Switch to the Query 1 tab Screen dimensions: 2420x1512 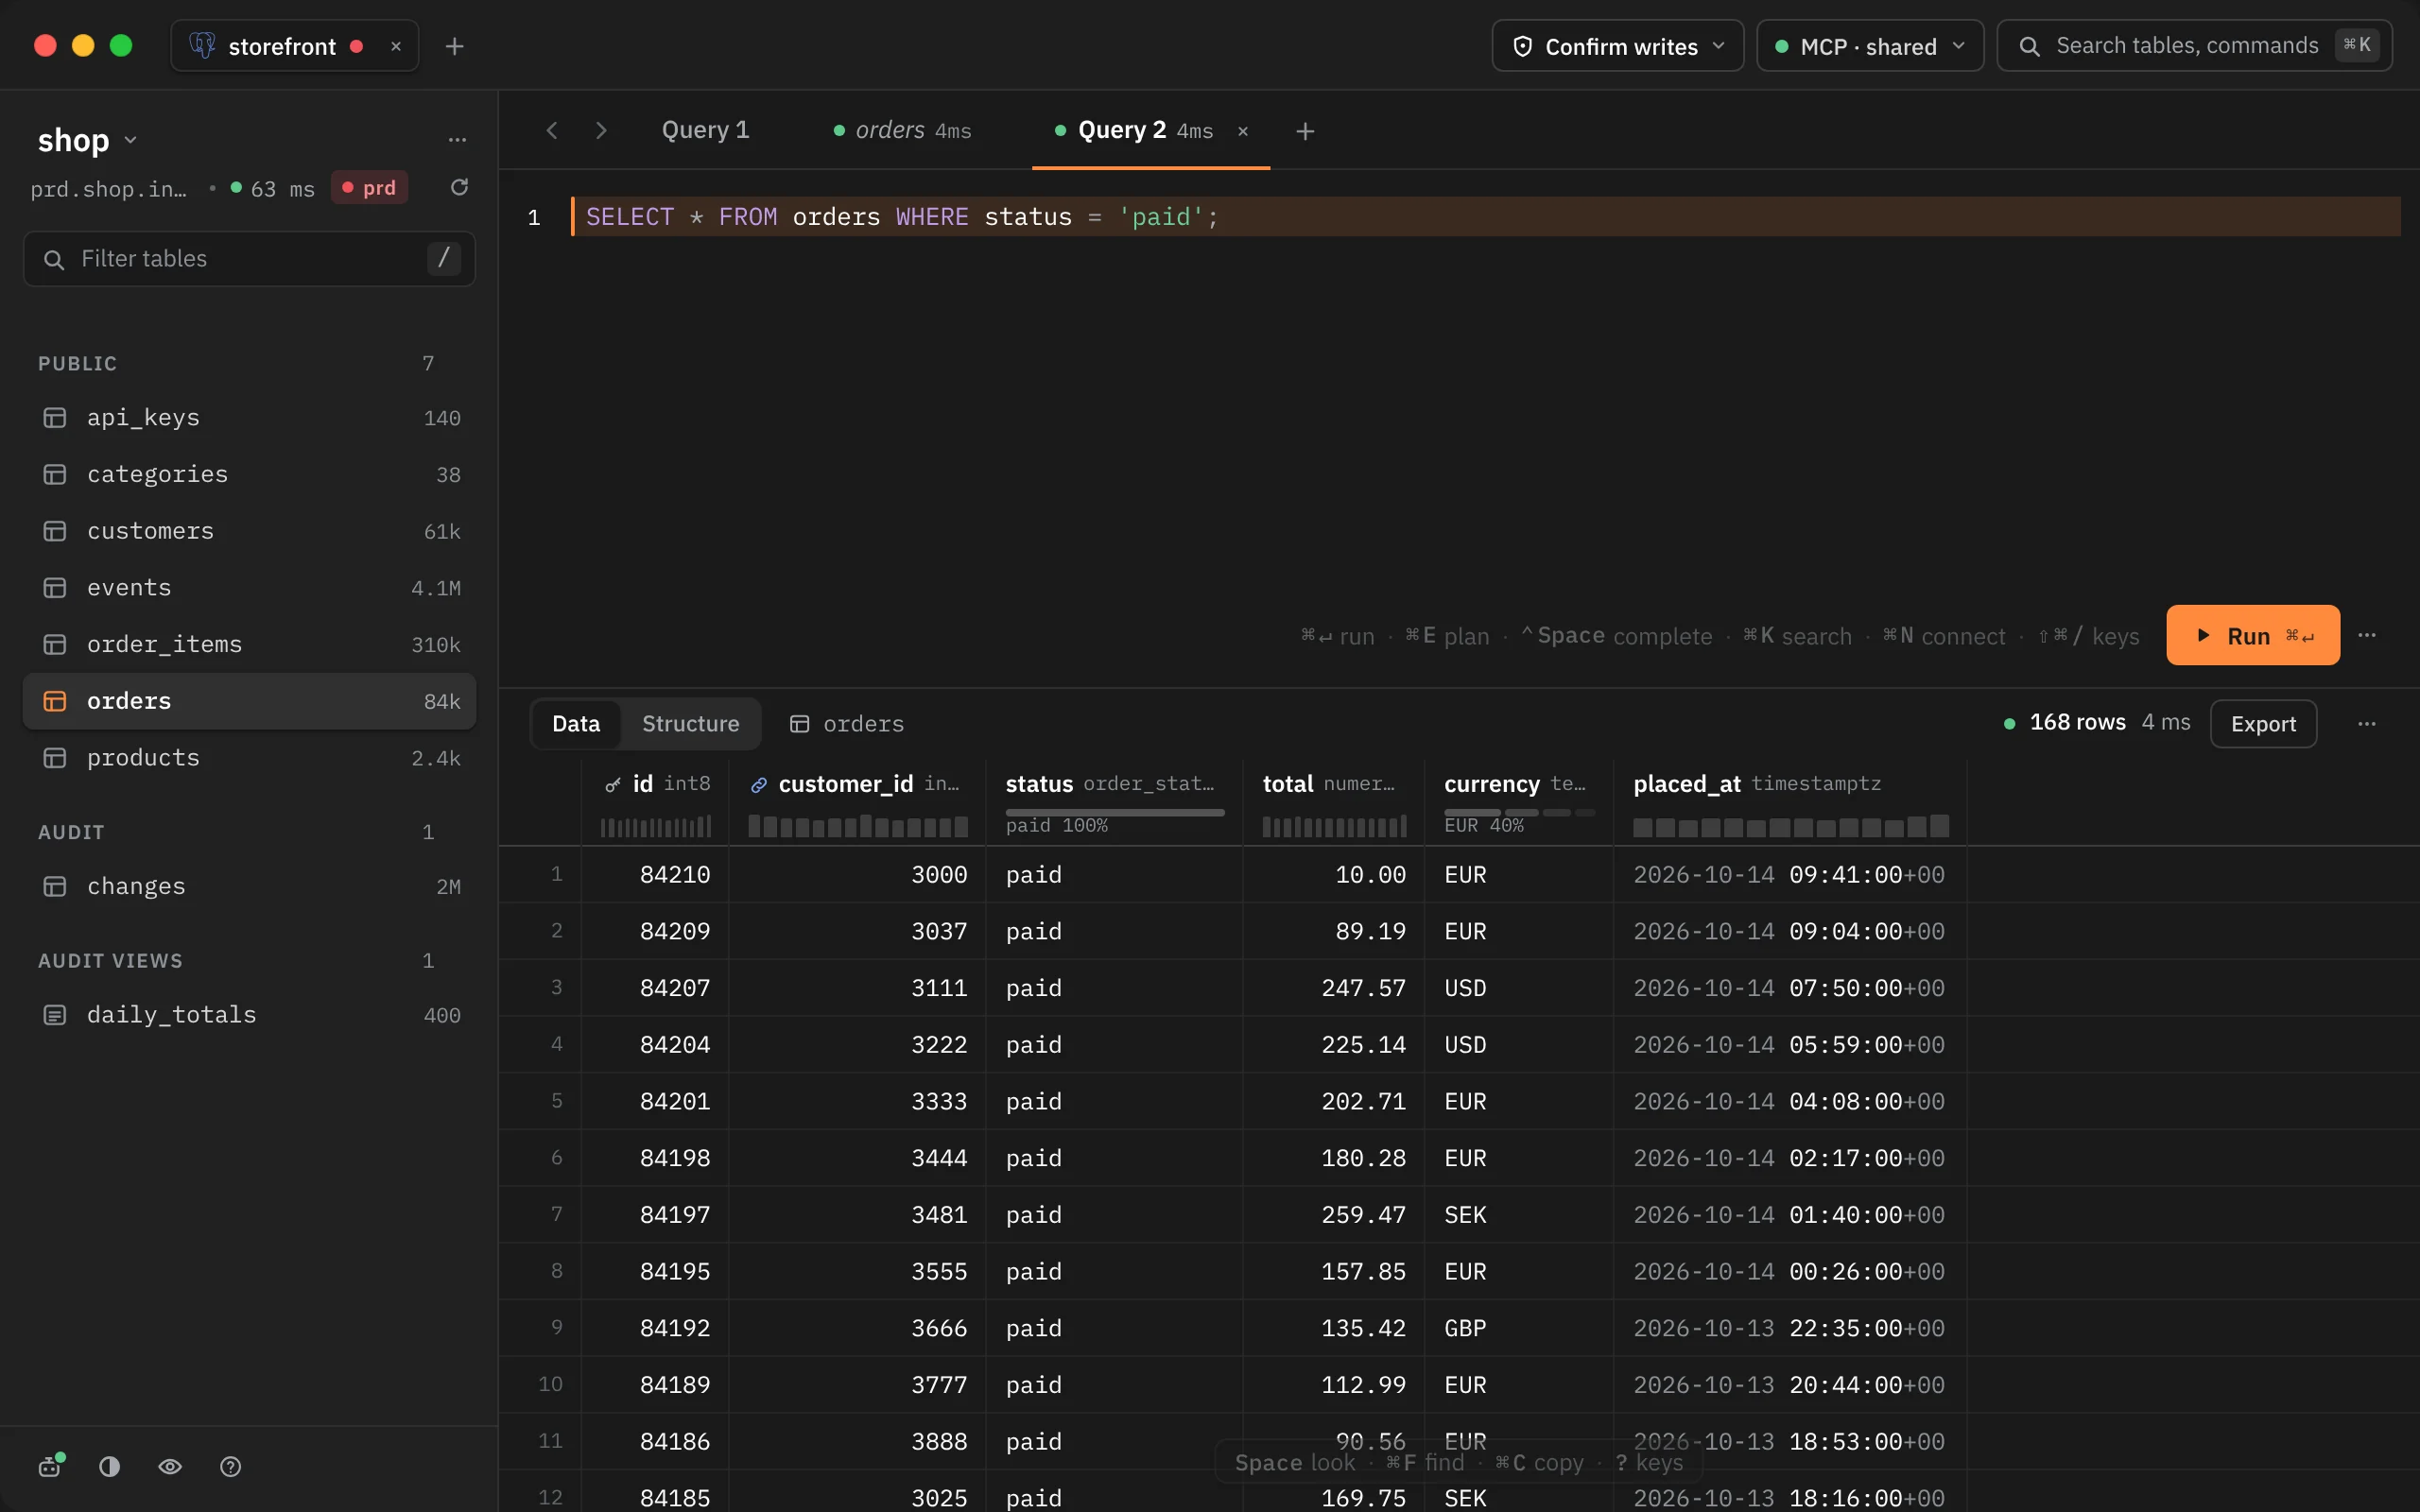click(705, 130)
